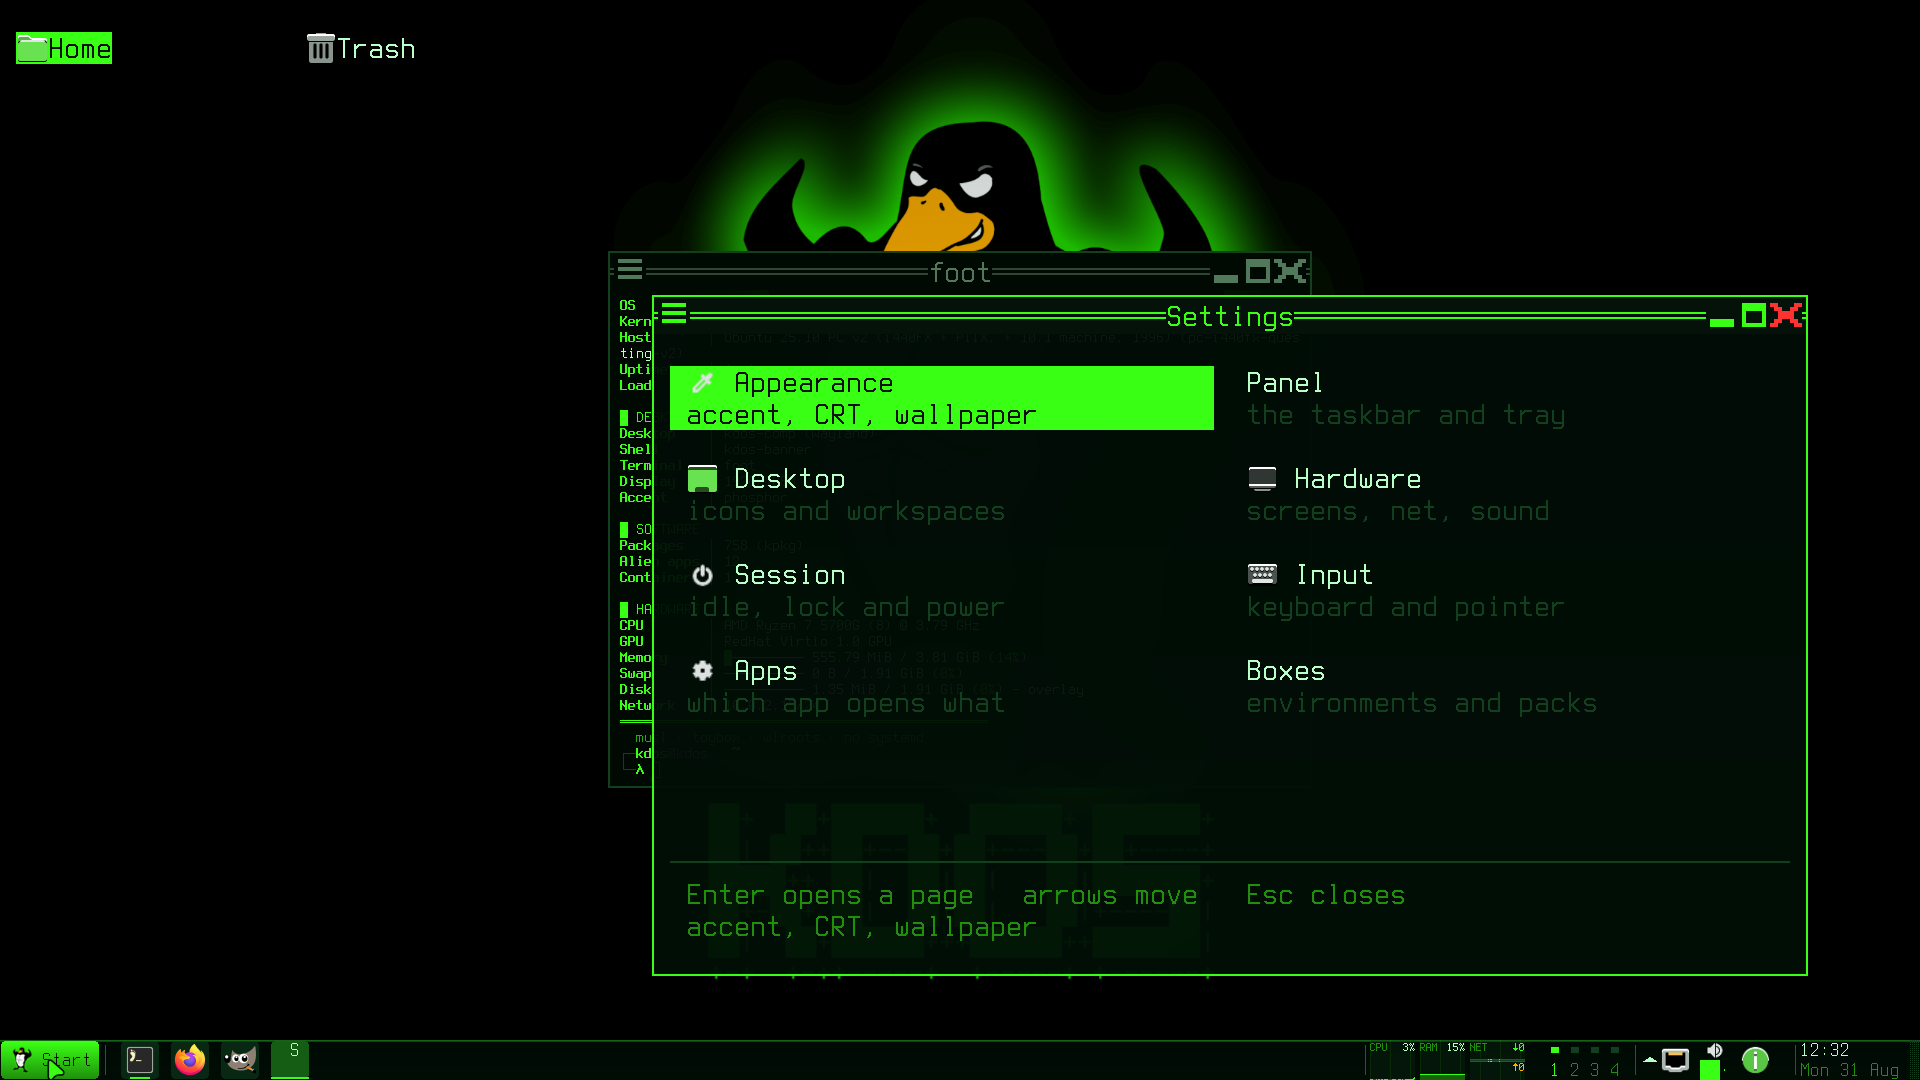Switch to workspace 4
This screenshot has width=1920, height=1080.
(1614, 1062)
